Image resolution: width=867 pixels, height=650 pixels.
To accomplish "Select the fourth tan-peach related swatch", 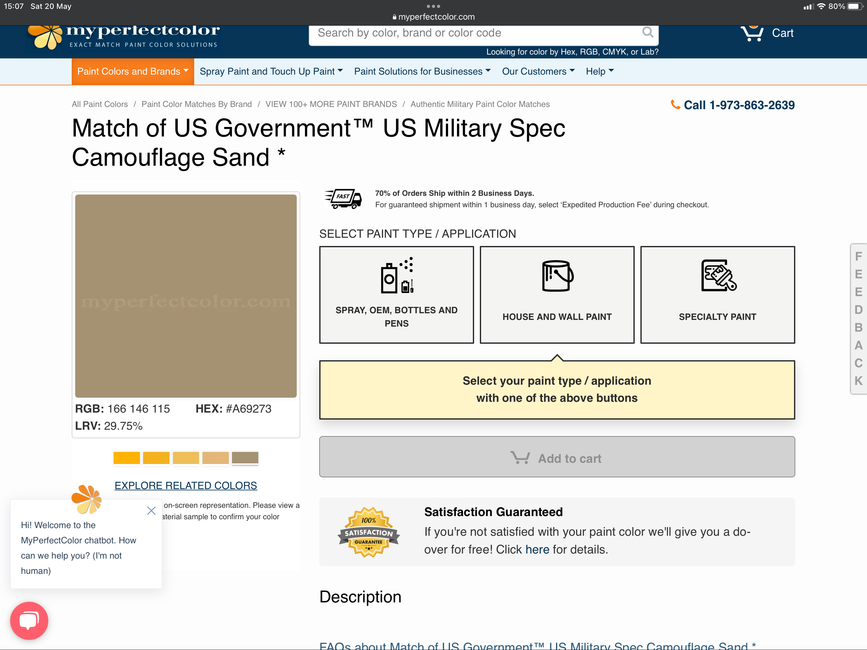I will point(215,458).
